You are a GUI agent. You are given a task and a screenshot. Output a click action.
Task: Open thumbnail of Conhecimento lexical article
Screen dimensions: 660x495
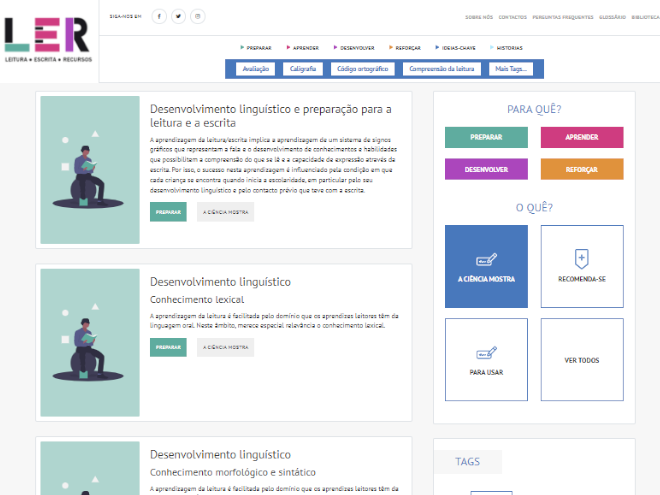(x=90, y=343)
